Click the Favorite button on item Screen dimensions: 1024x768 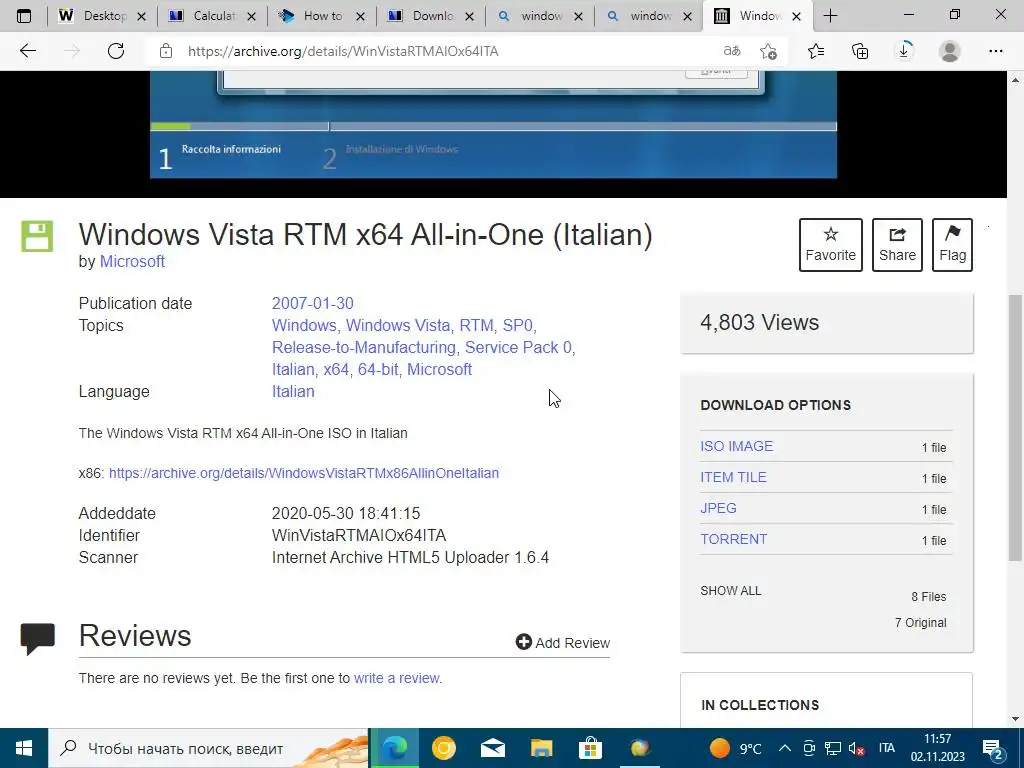pos(830,245)
